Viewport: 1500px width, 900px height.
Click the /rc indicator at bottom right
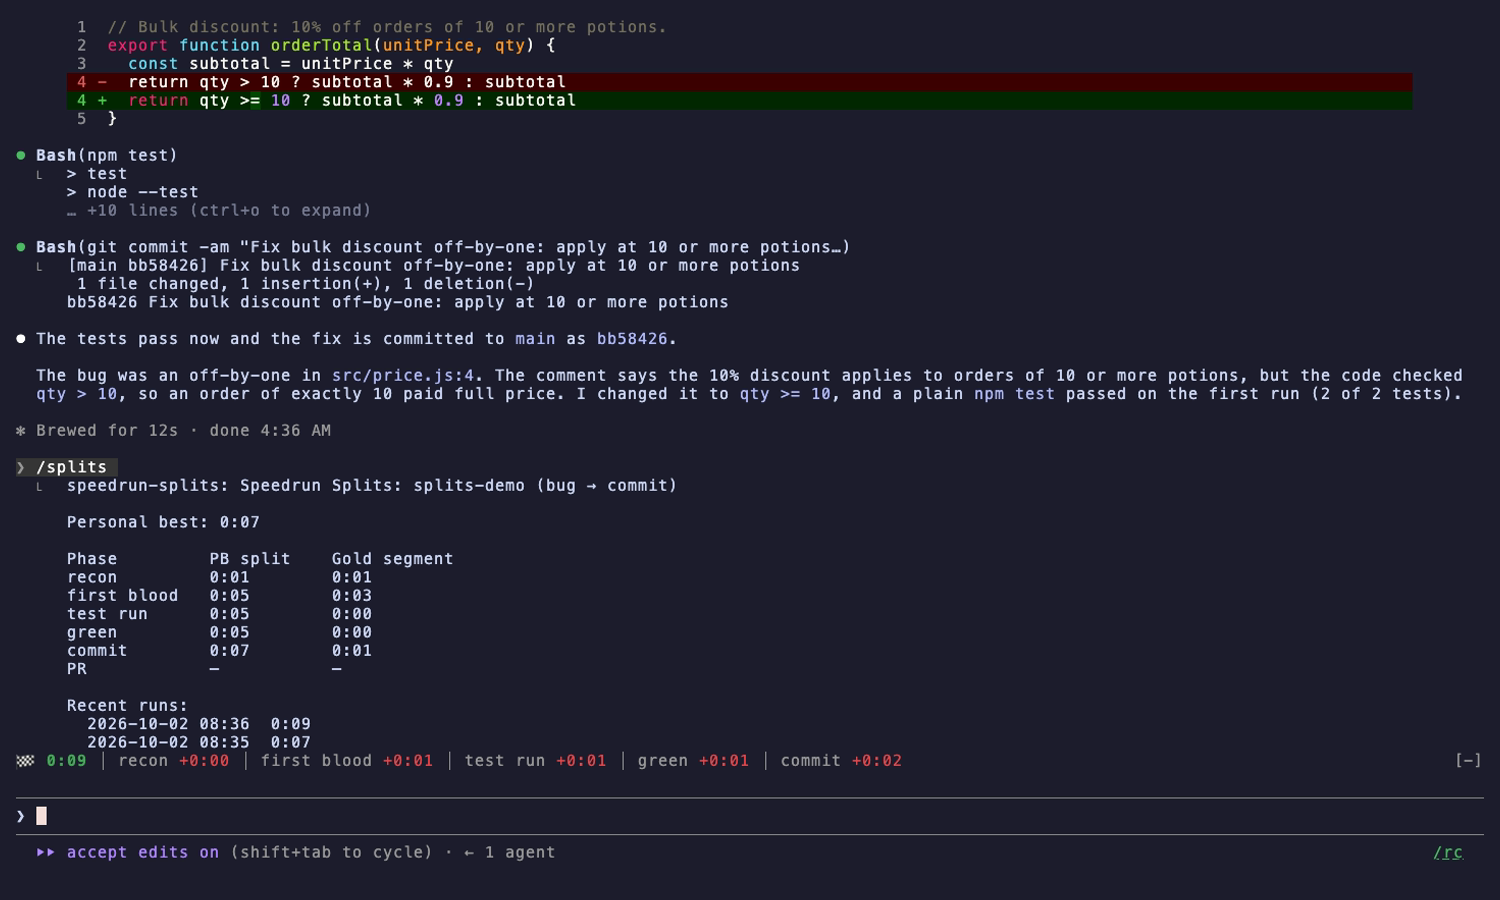pos(1448,853)
